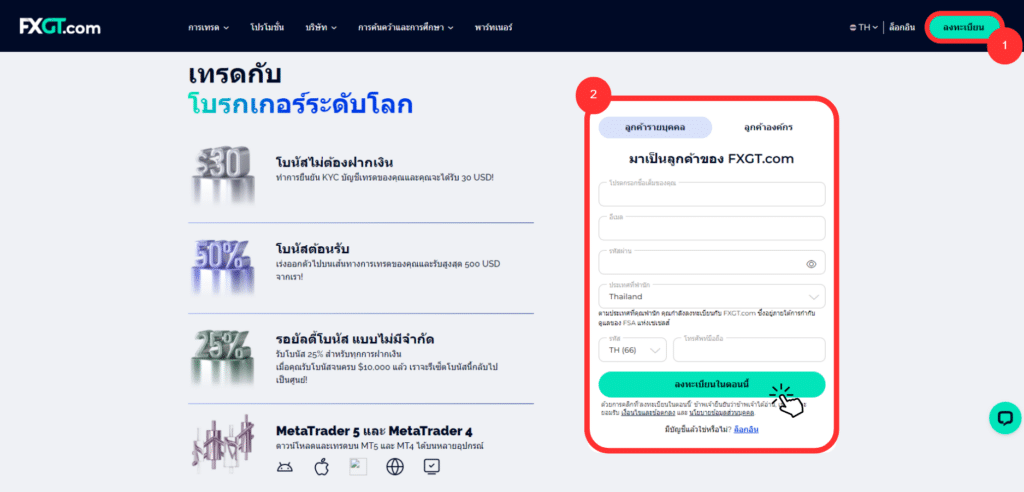Click the MetaTrader 5 และ MetaTrader 4 heading
The width and height of the screenshot is (1024, 492).
(x=374, y=431)
